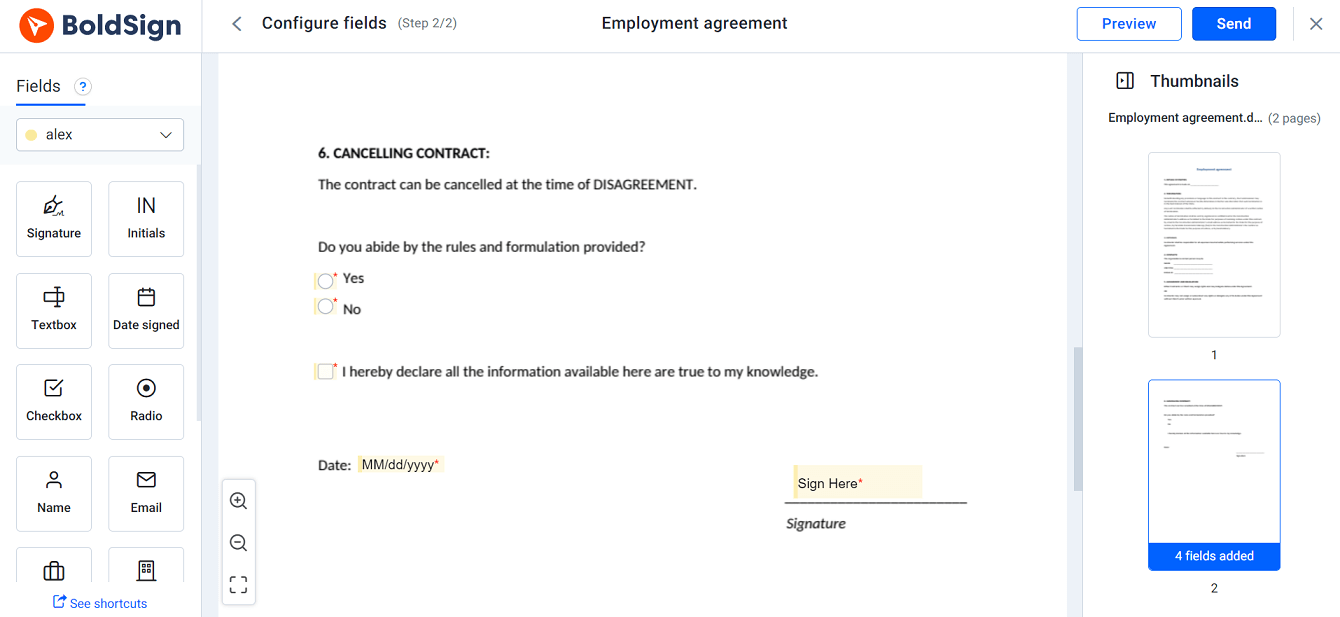Choose the Date signed field tool

point(146,310)
